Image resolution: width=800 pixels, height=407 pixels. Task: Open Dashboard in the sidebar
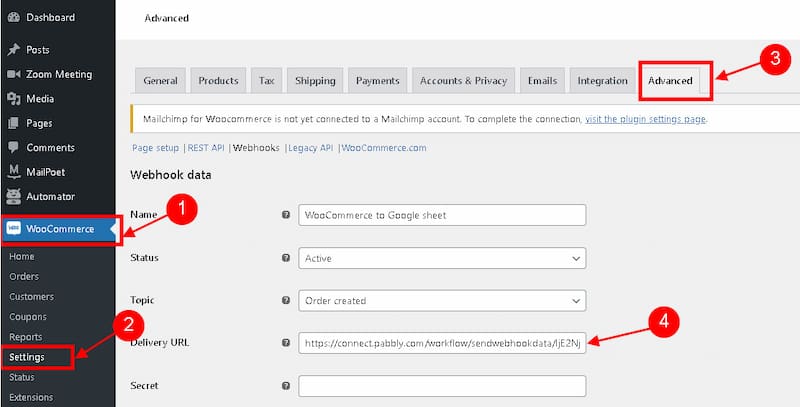tap(51, 17)
